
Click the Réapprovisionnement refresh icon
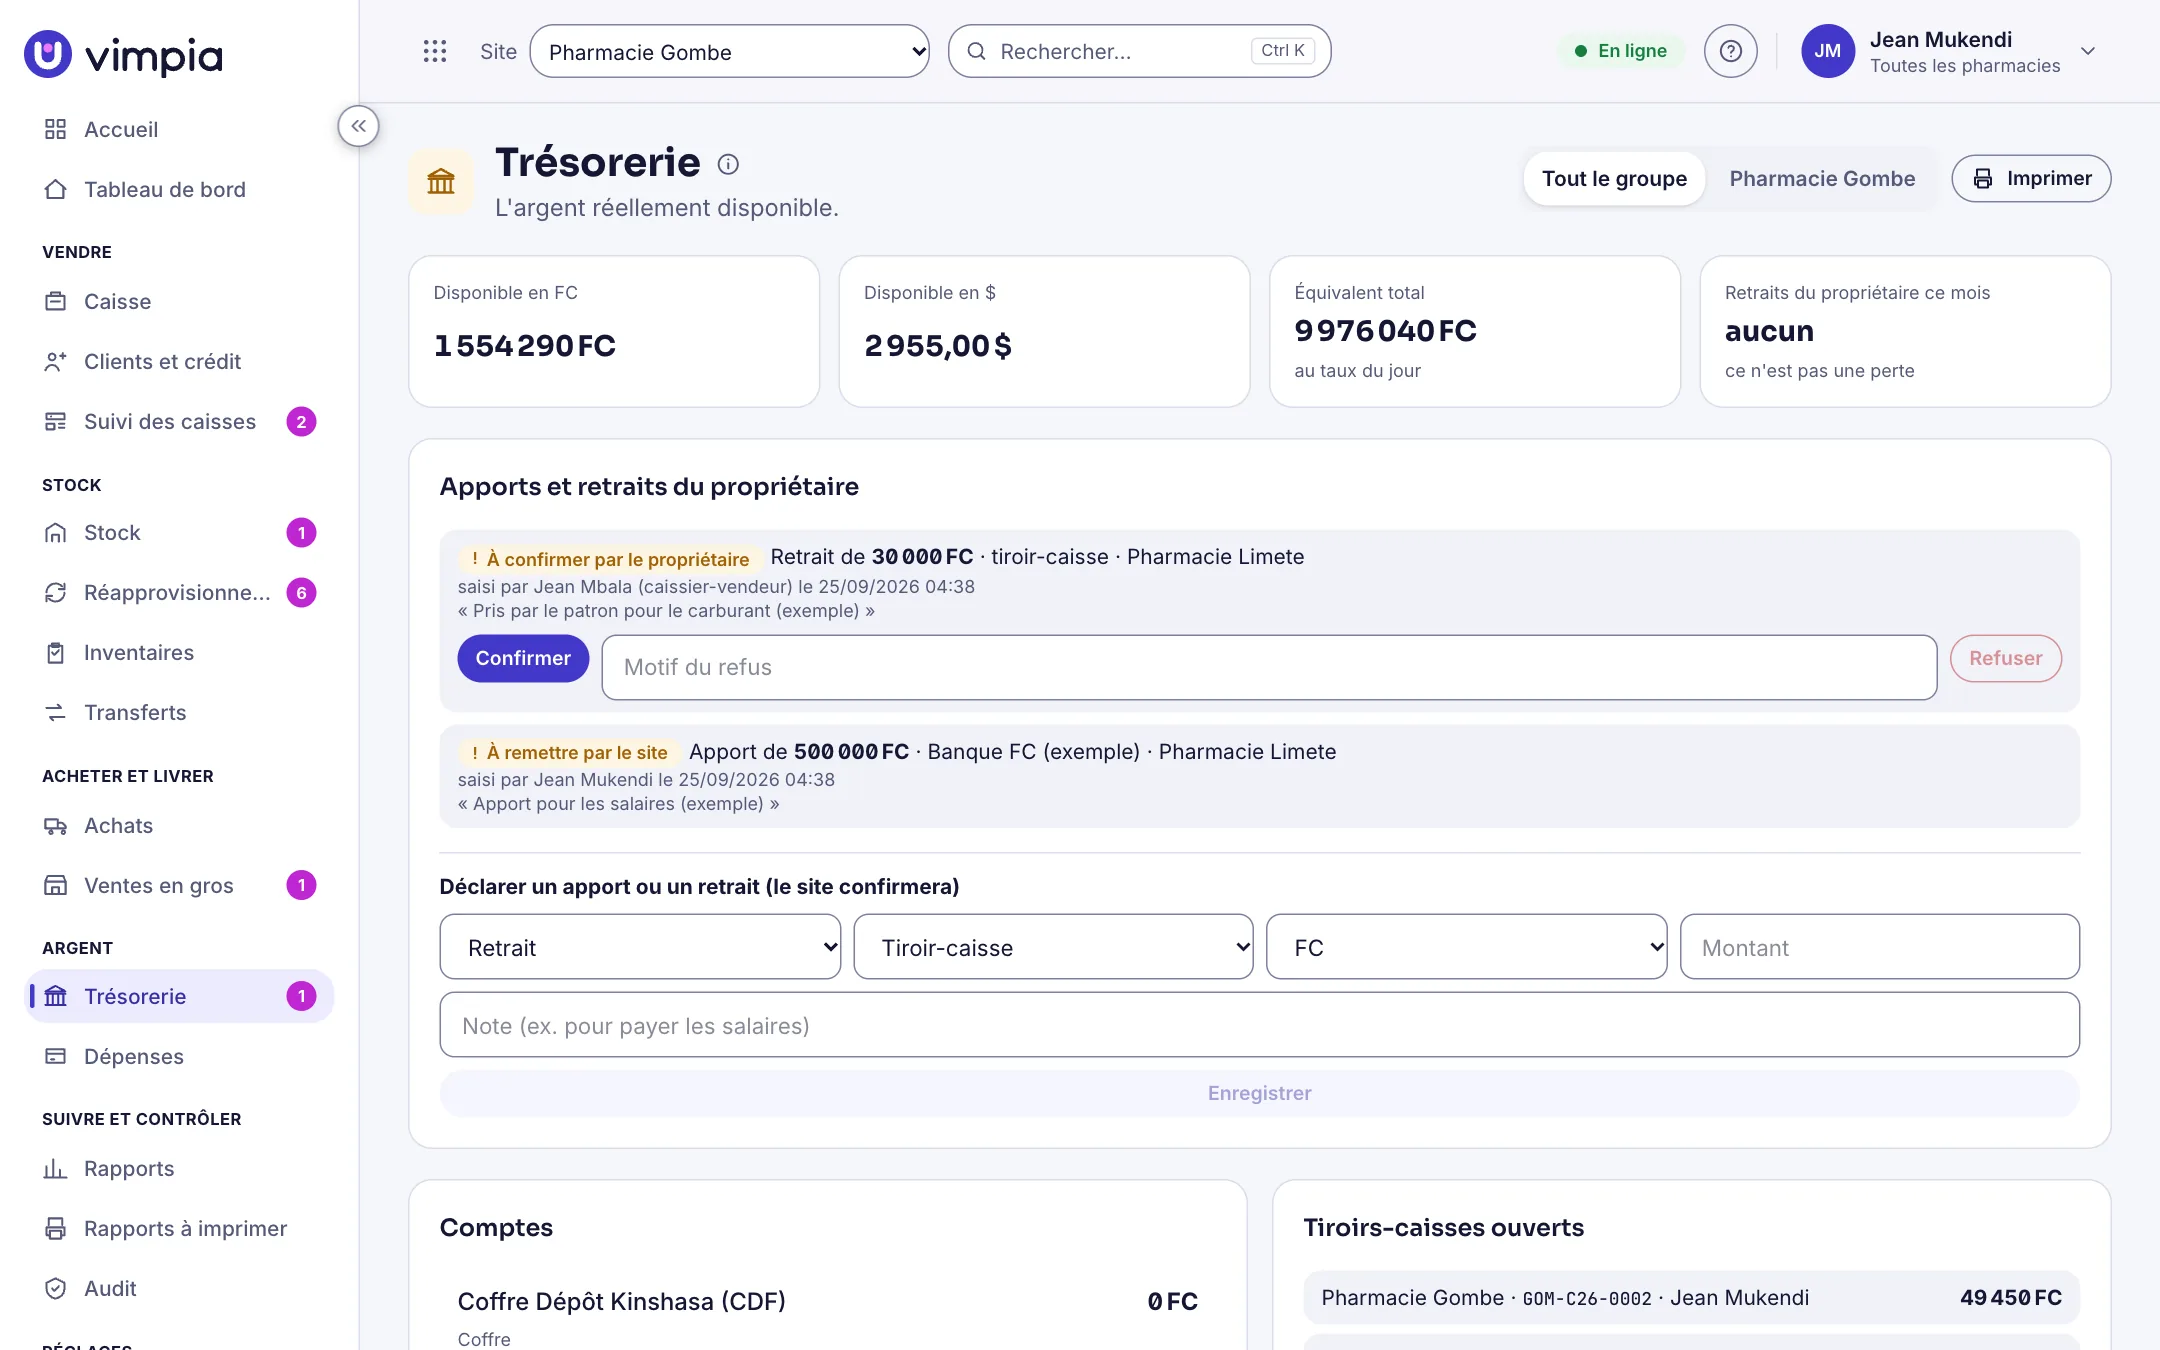[x=55, y=592]
